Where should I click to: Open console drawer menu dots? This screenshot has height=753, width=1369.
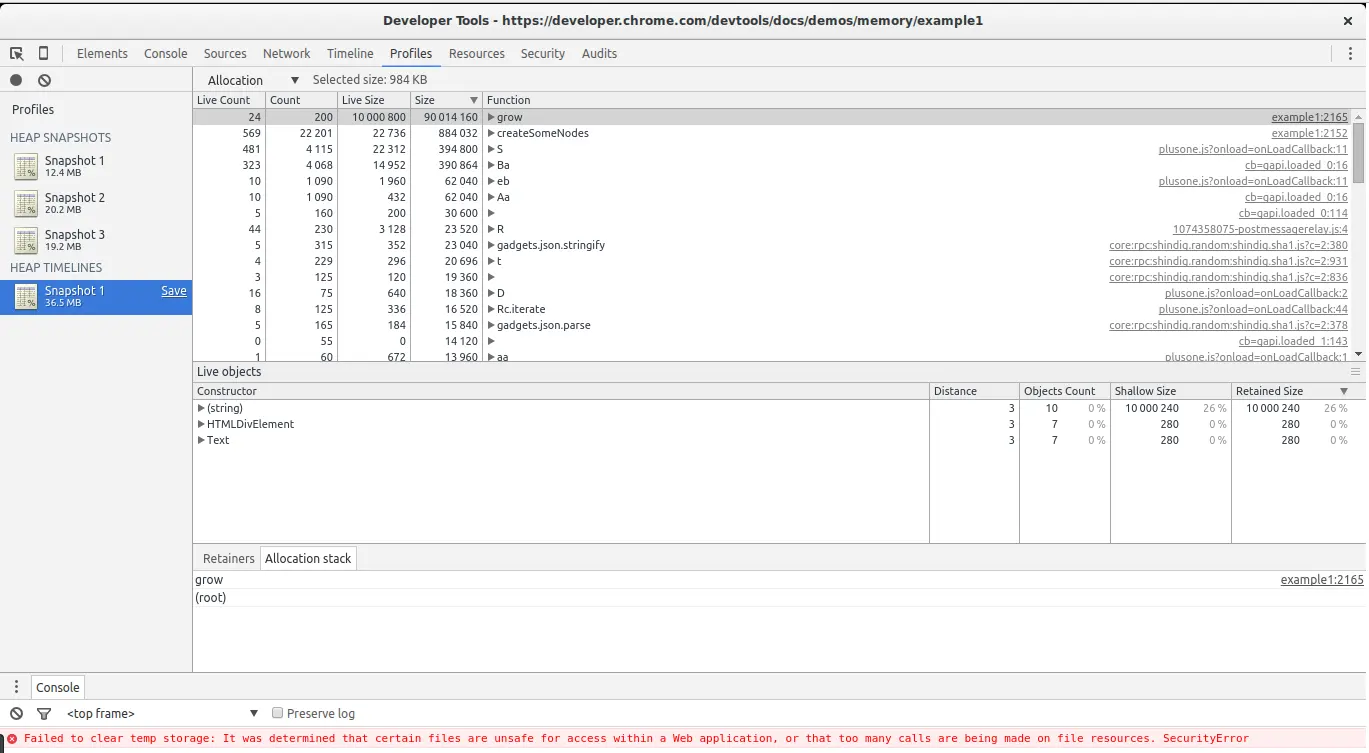16,687
